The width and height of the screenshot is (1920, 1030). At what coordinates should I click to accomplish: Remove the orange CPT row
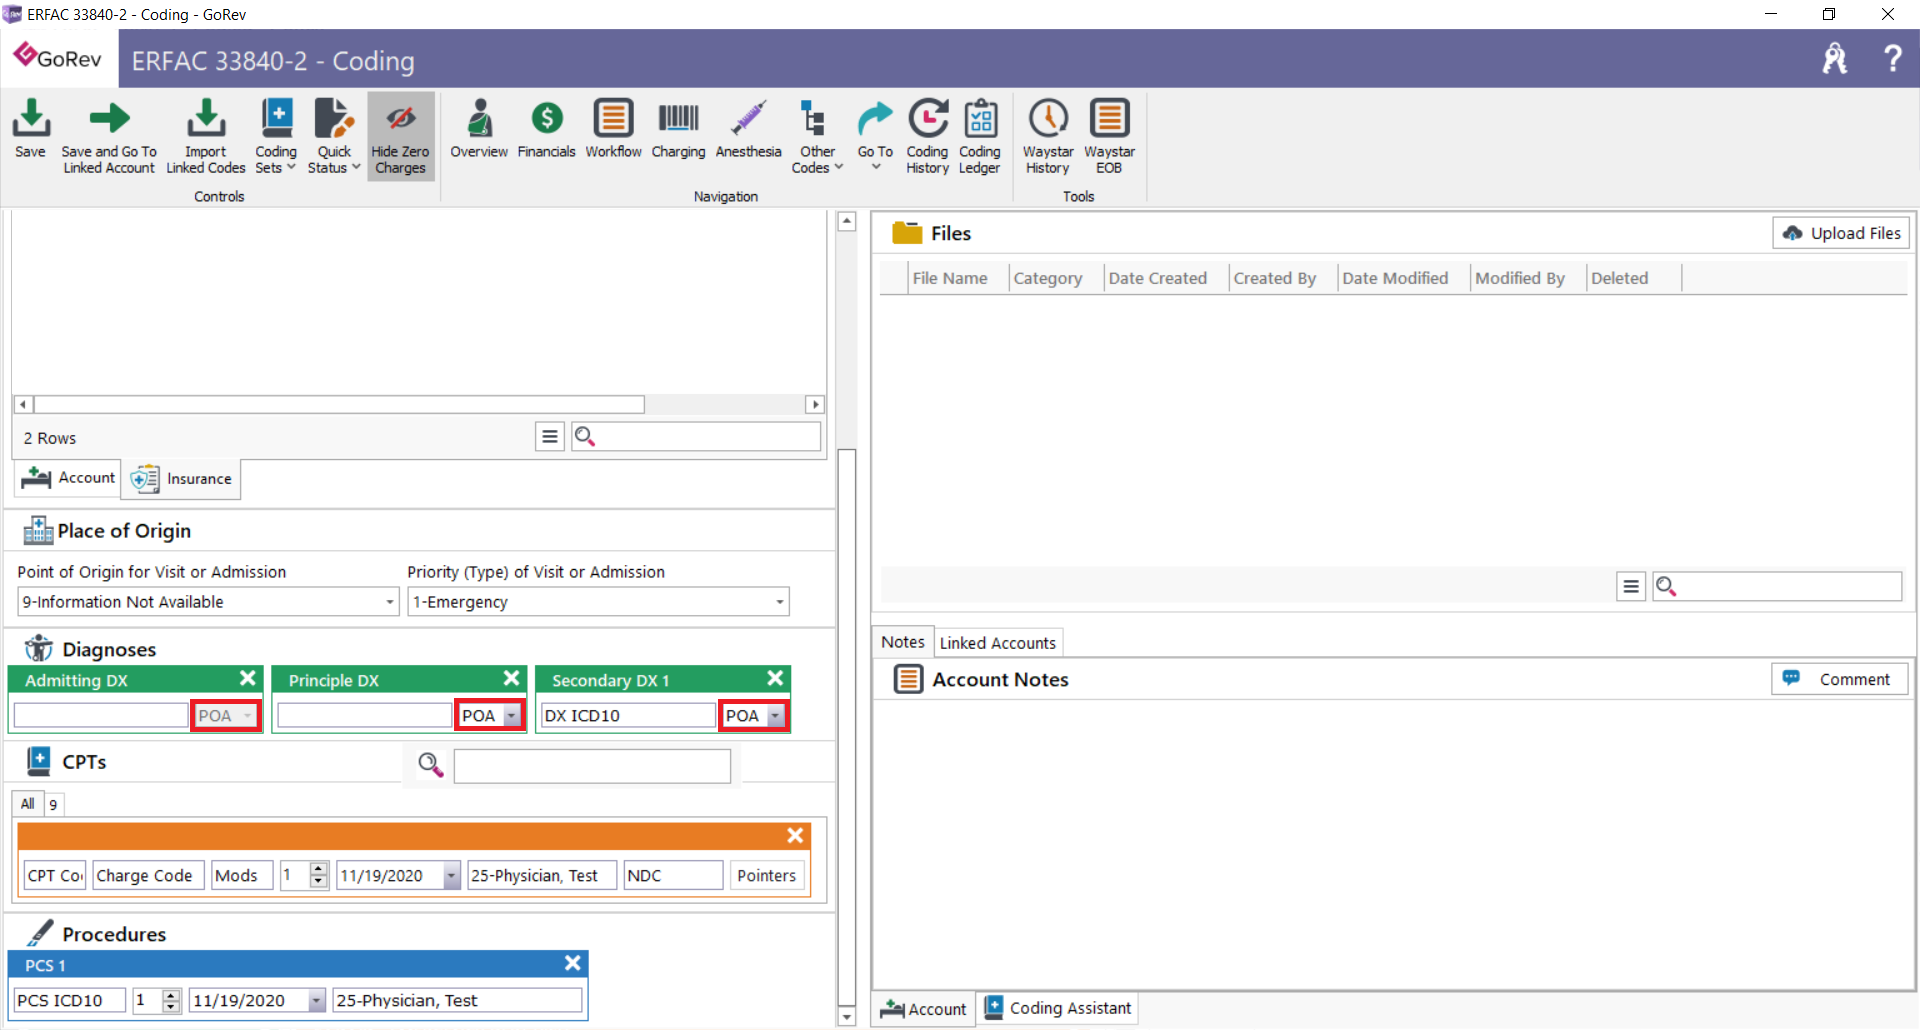click(x=795, y=835)
